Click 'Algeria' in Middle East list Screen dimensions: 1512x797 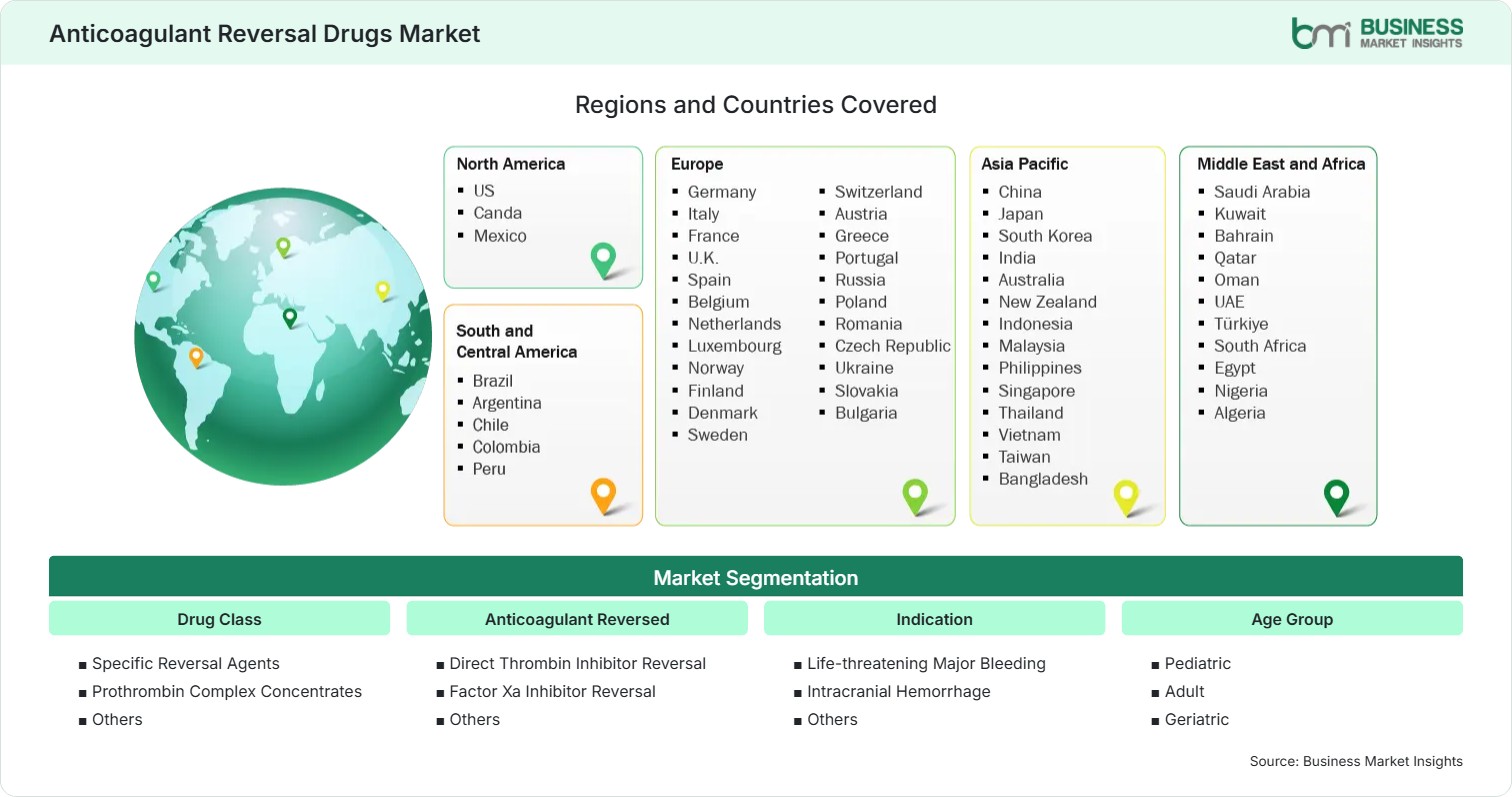(x=1240, y=412)
